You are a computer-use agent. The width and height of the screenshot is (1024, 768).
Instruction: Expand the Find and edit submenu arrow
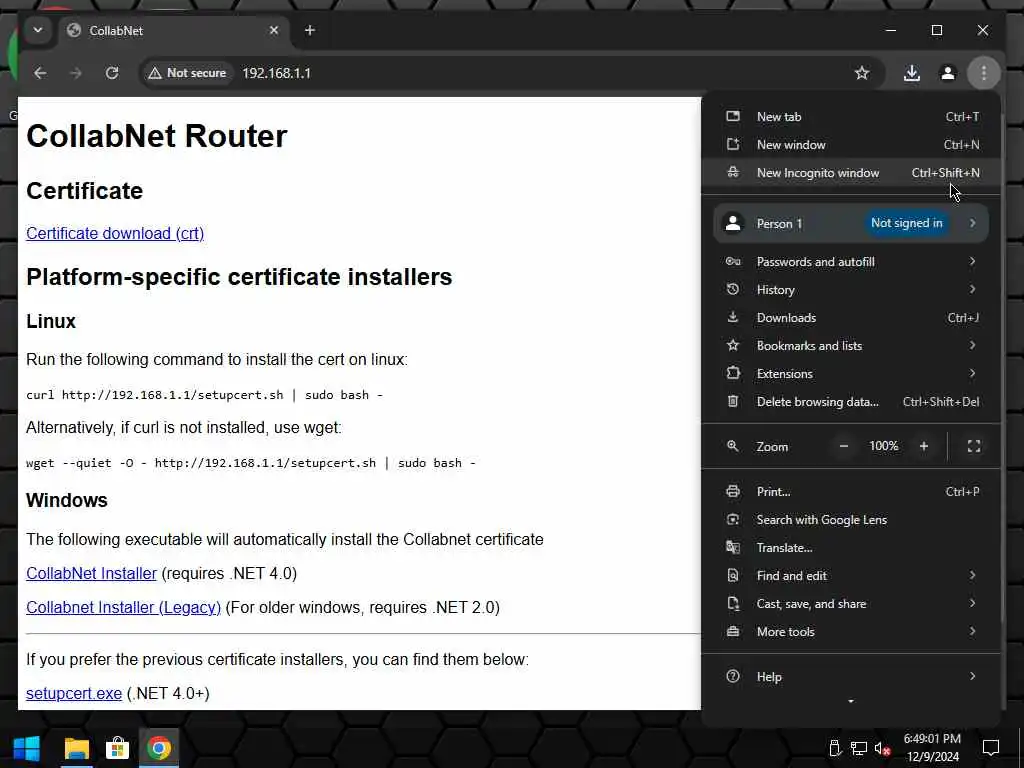972,575
